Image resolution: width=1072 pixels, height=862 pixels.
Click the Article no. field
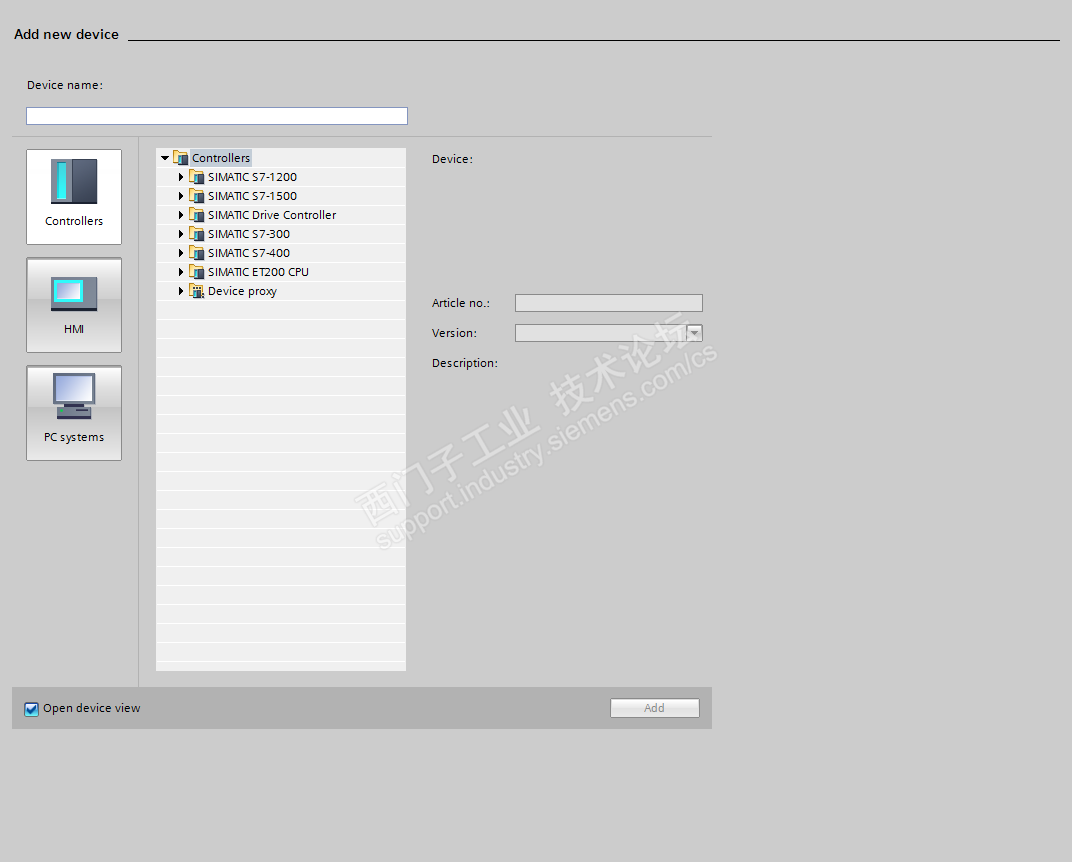(608, 303)
